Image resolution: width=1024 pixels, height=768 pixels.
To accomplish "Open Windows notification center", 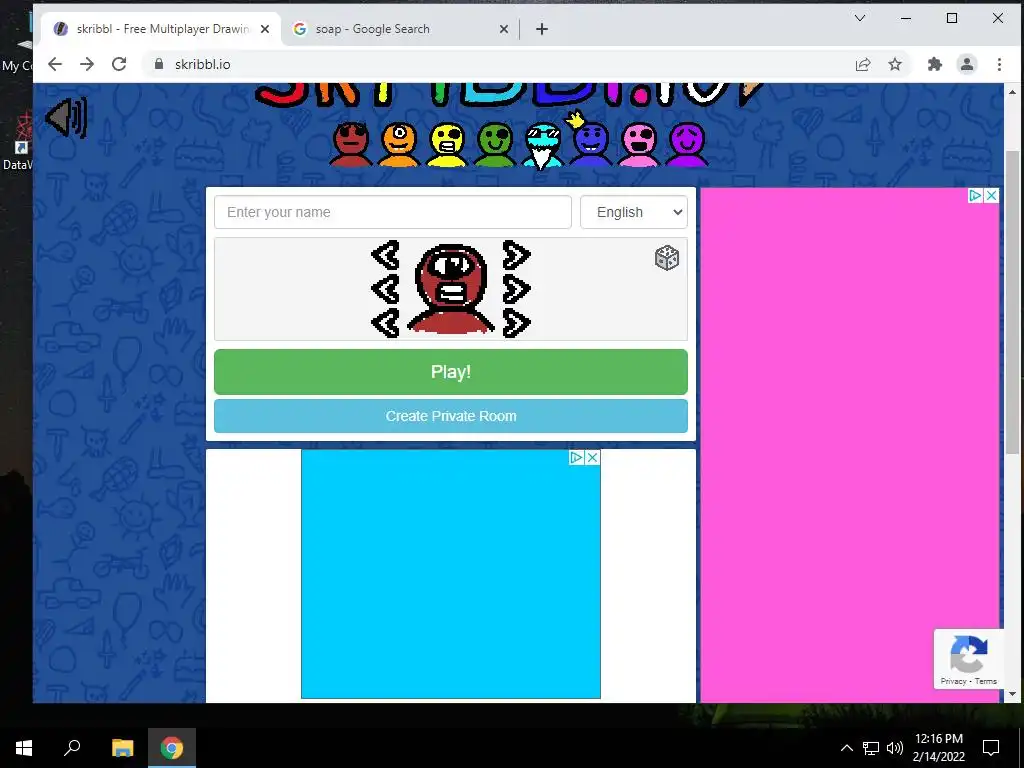I will [991, 748].
